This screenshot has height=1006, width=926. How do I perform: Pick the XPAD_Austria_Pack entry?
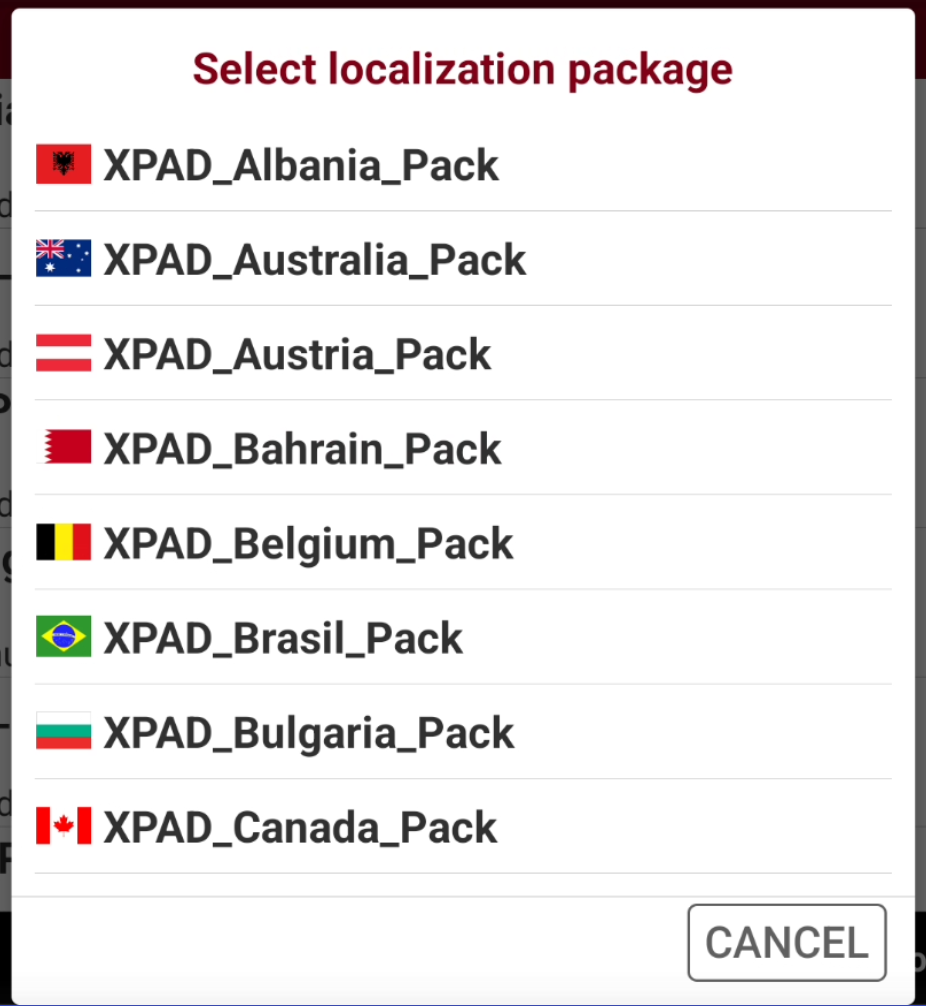463,353
